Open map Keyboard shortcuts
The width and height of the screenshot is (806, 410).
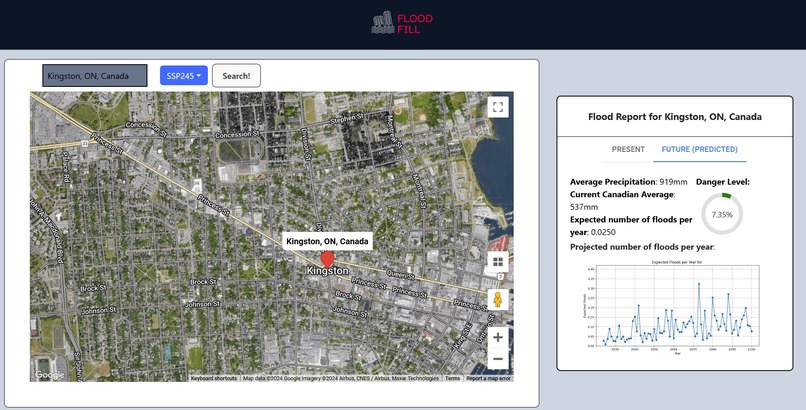click(214, 378)
